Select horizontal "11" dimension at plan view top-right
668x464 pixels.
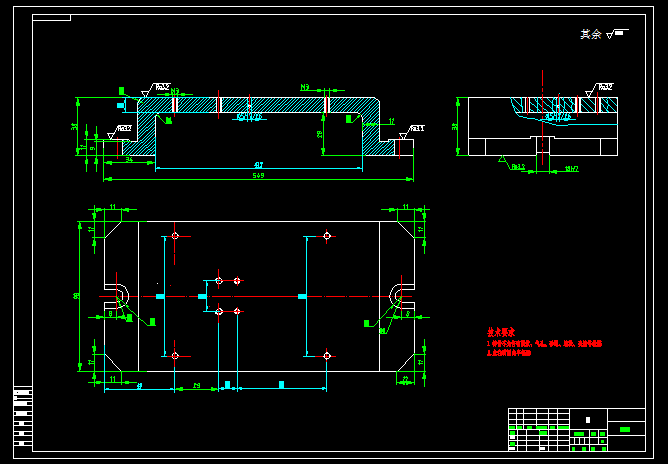406,207
